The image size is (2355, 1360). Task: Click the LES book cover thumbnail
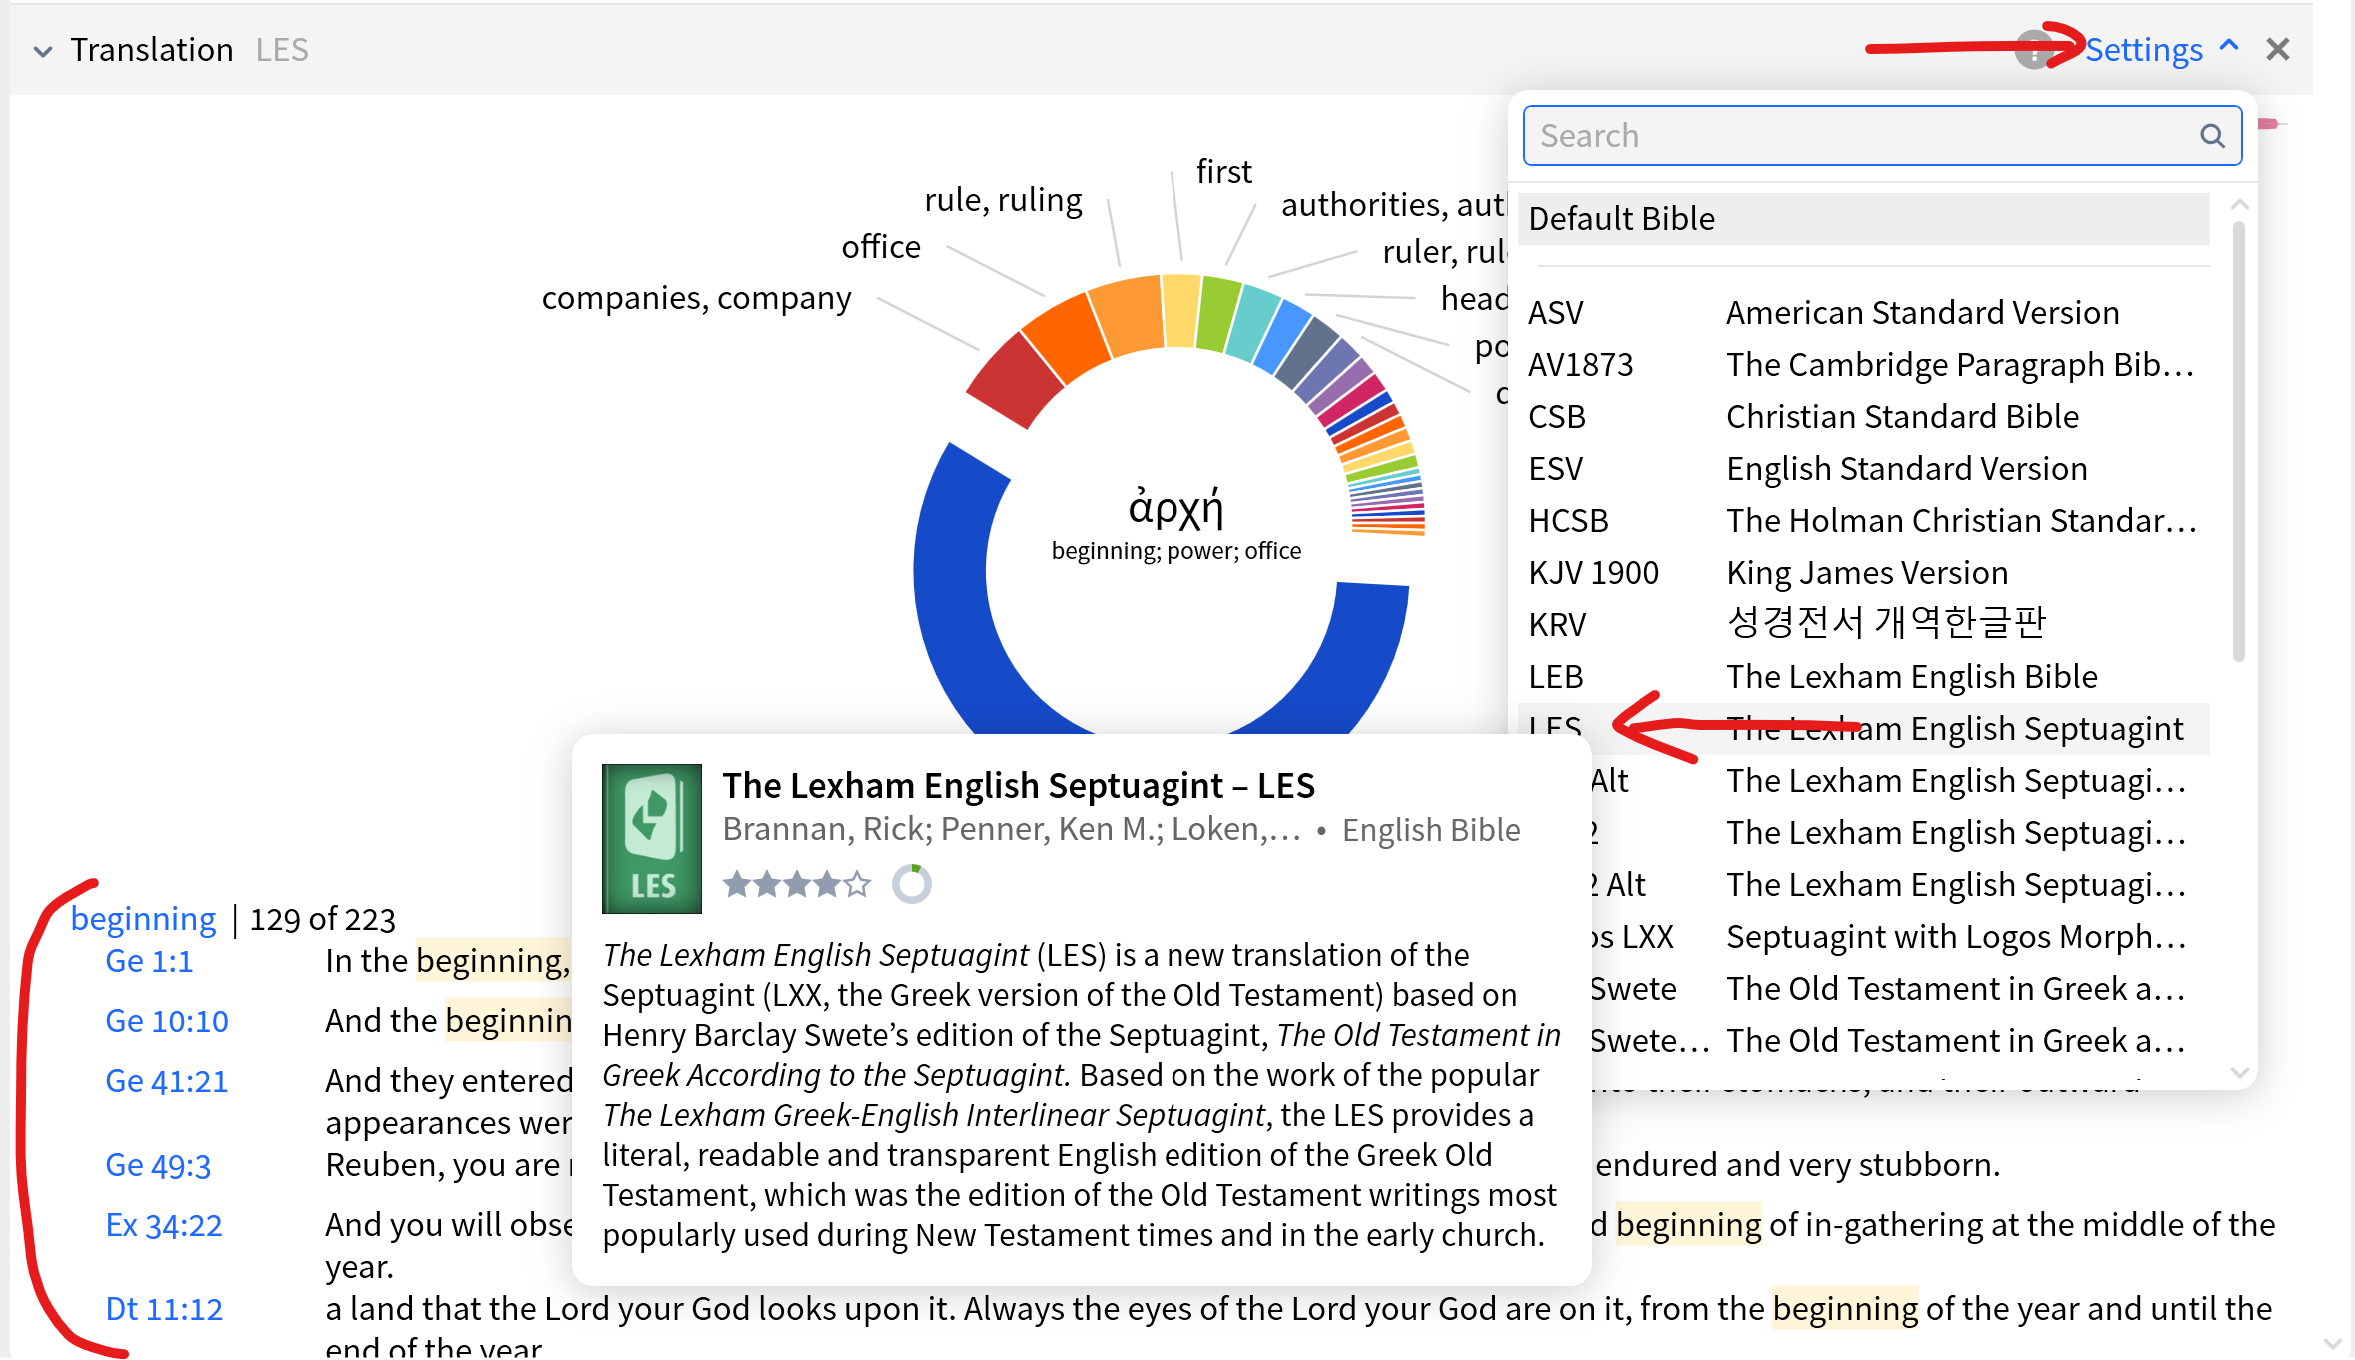(x=652, y=838)
